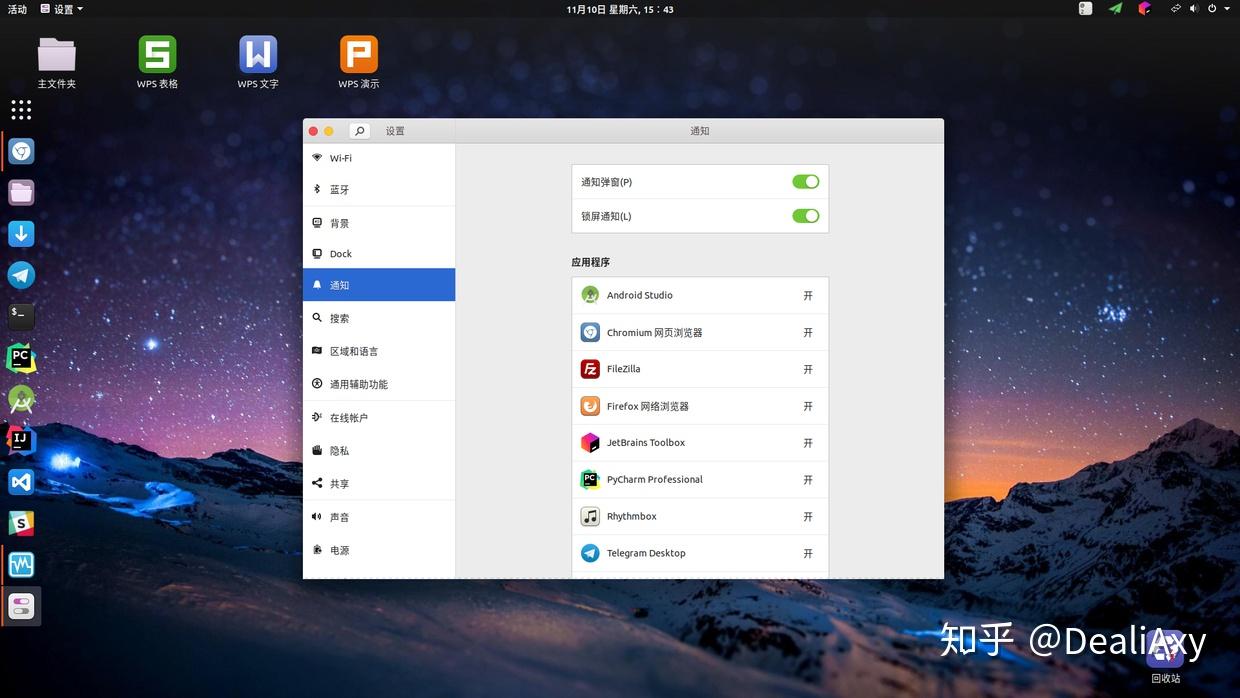The image size is (1240, 698).
Task: Disable the 通知弹窗 switch
Action: (x=805, y=181)
